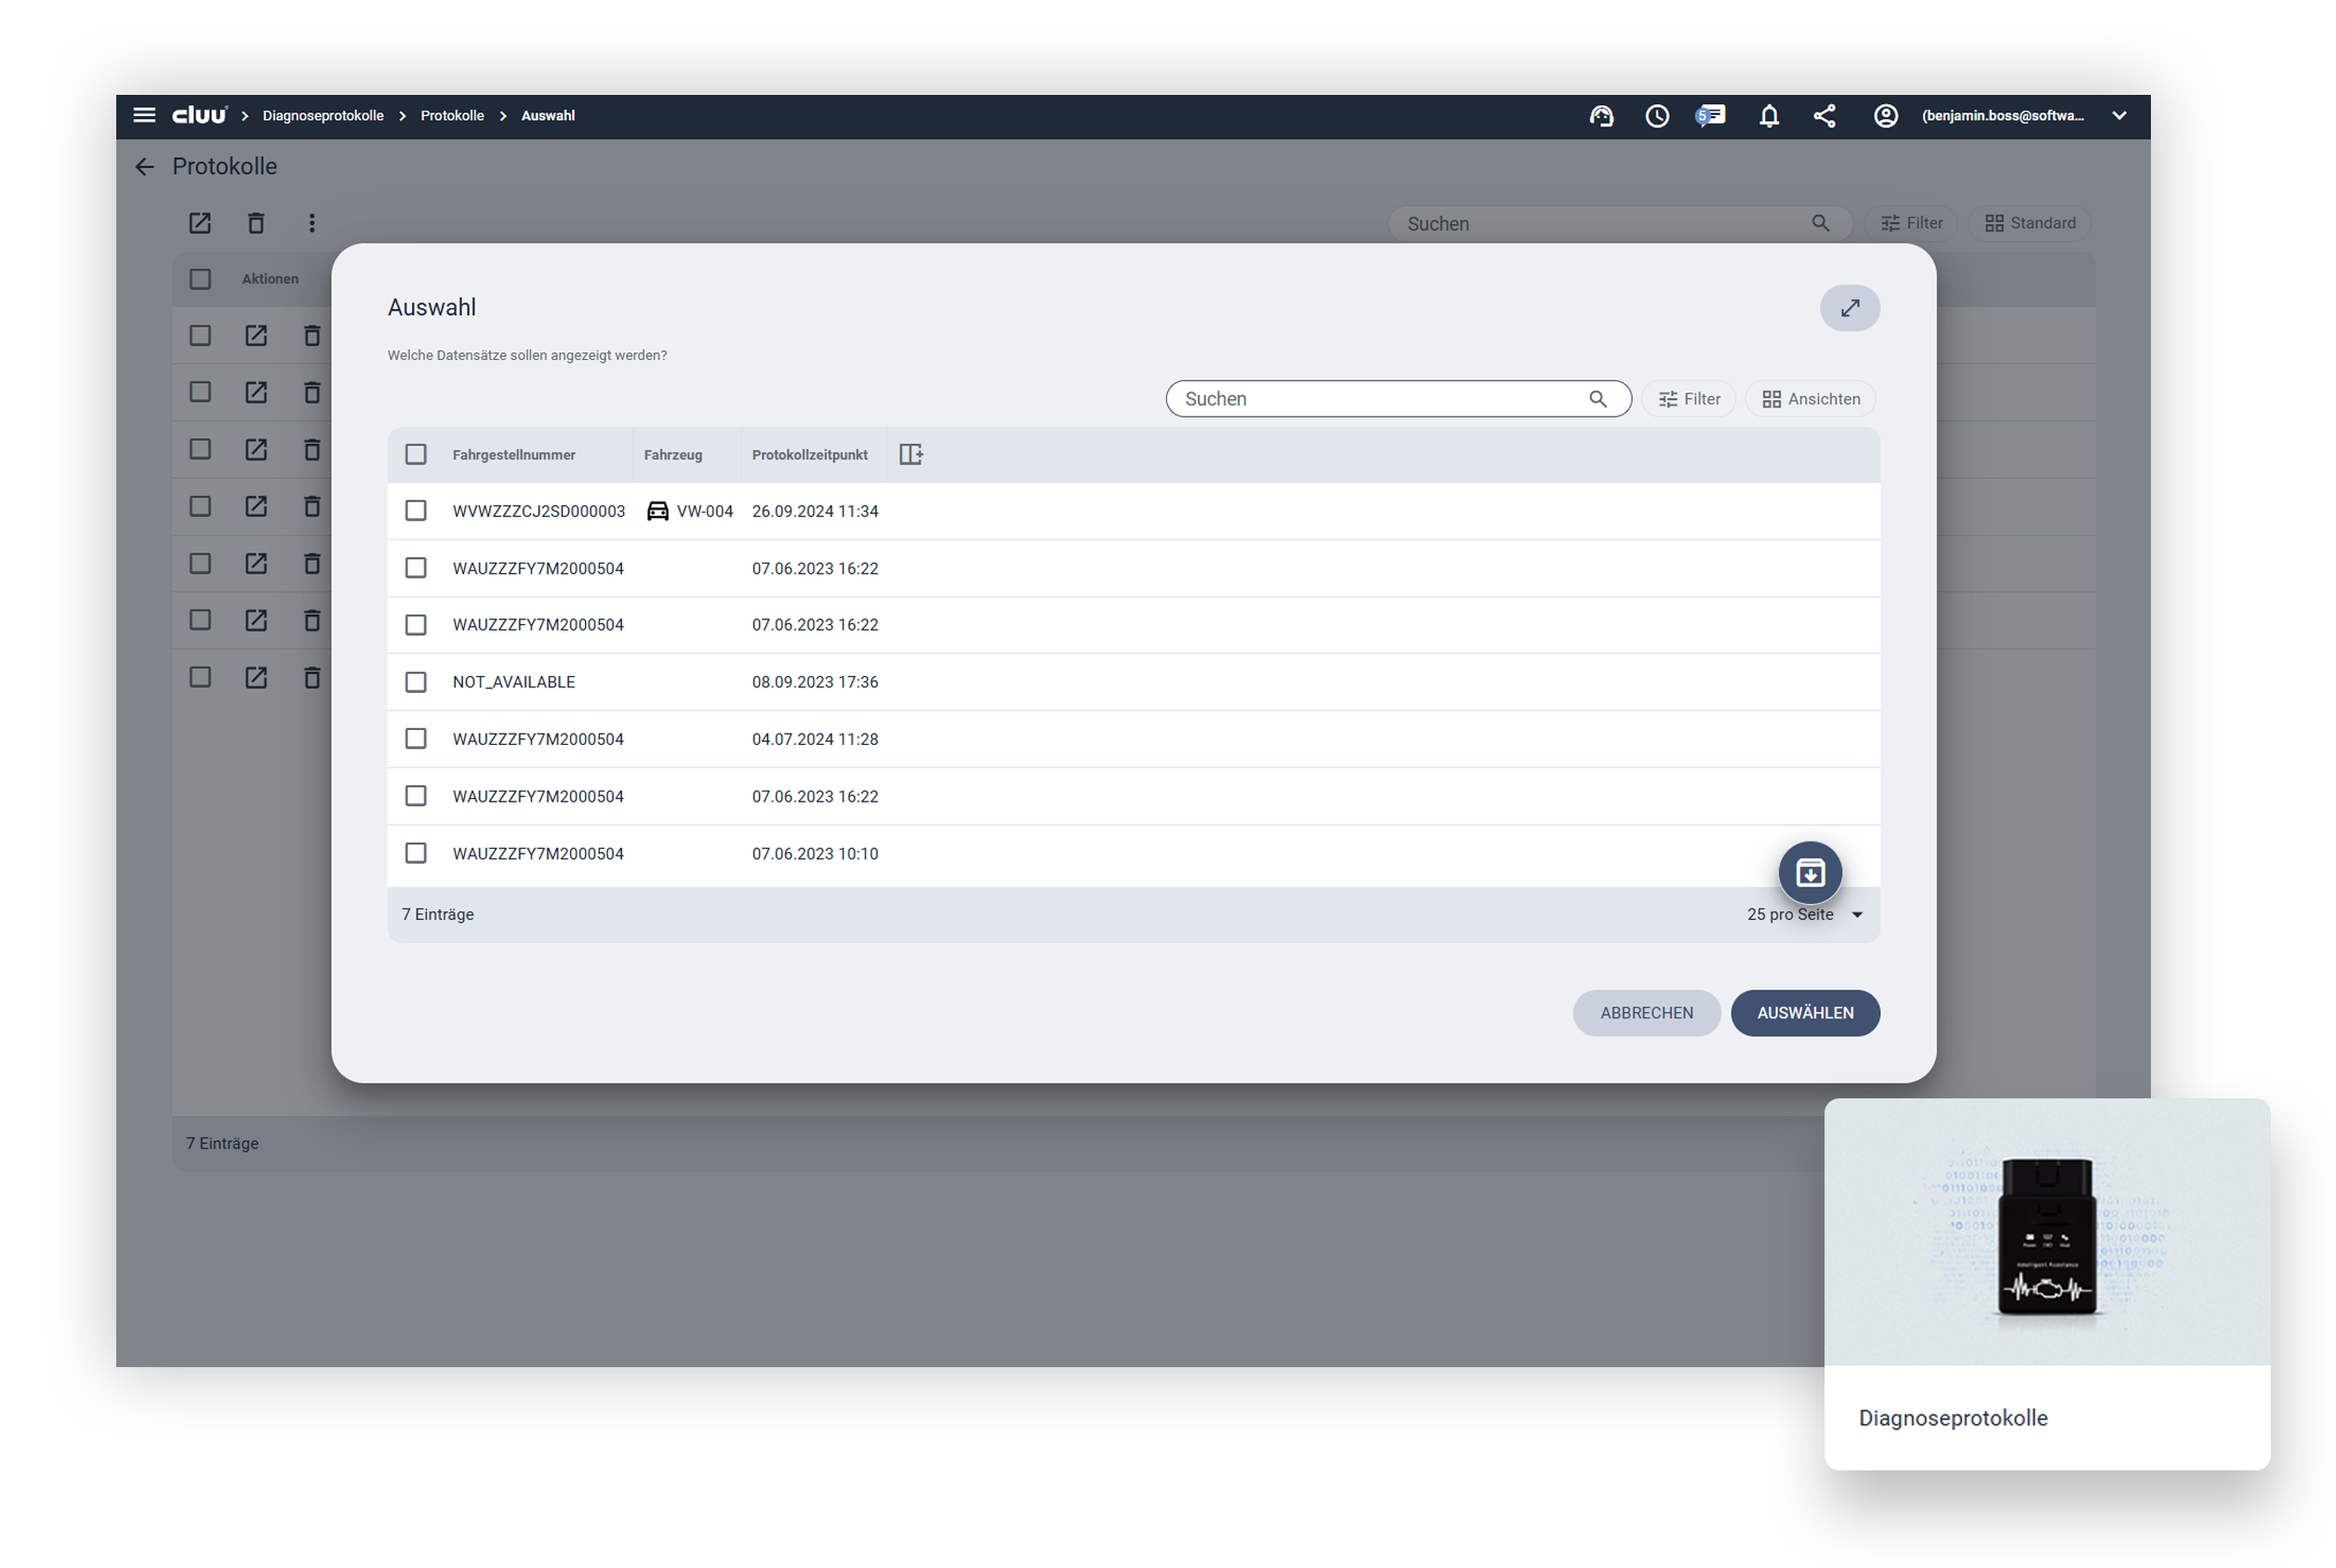Screen dimensions: 2336x1568
Task: Expand the user account chevron
Action: 2118,116
